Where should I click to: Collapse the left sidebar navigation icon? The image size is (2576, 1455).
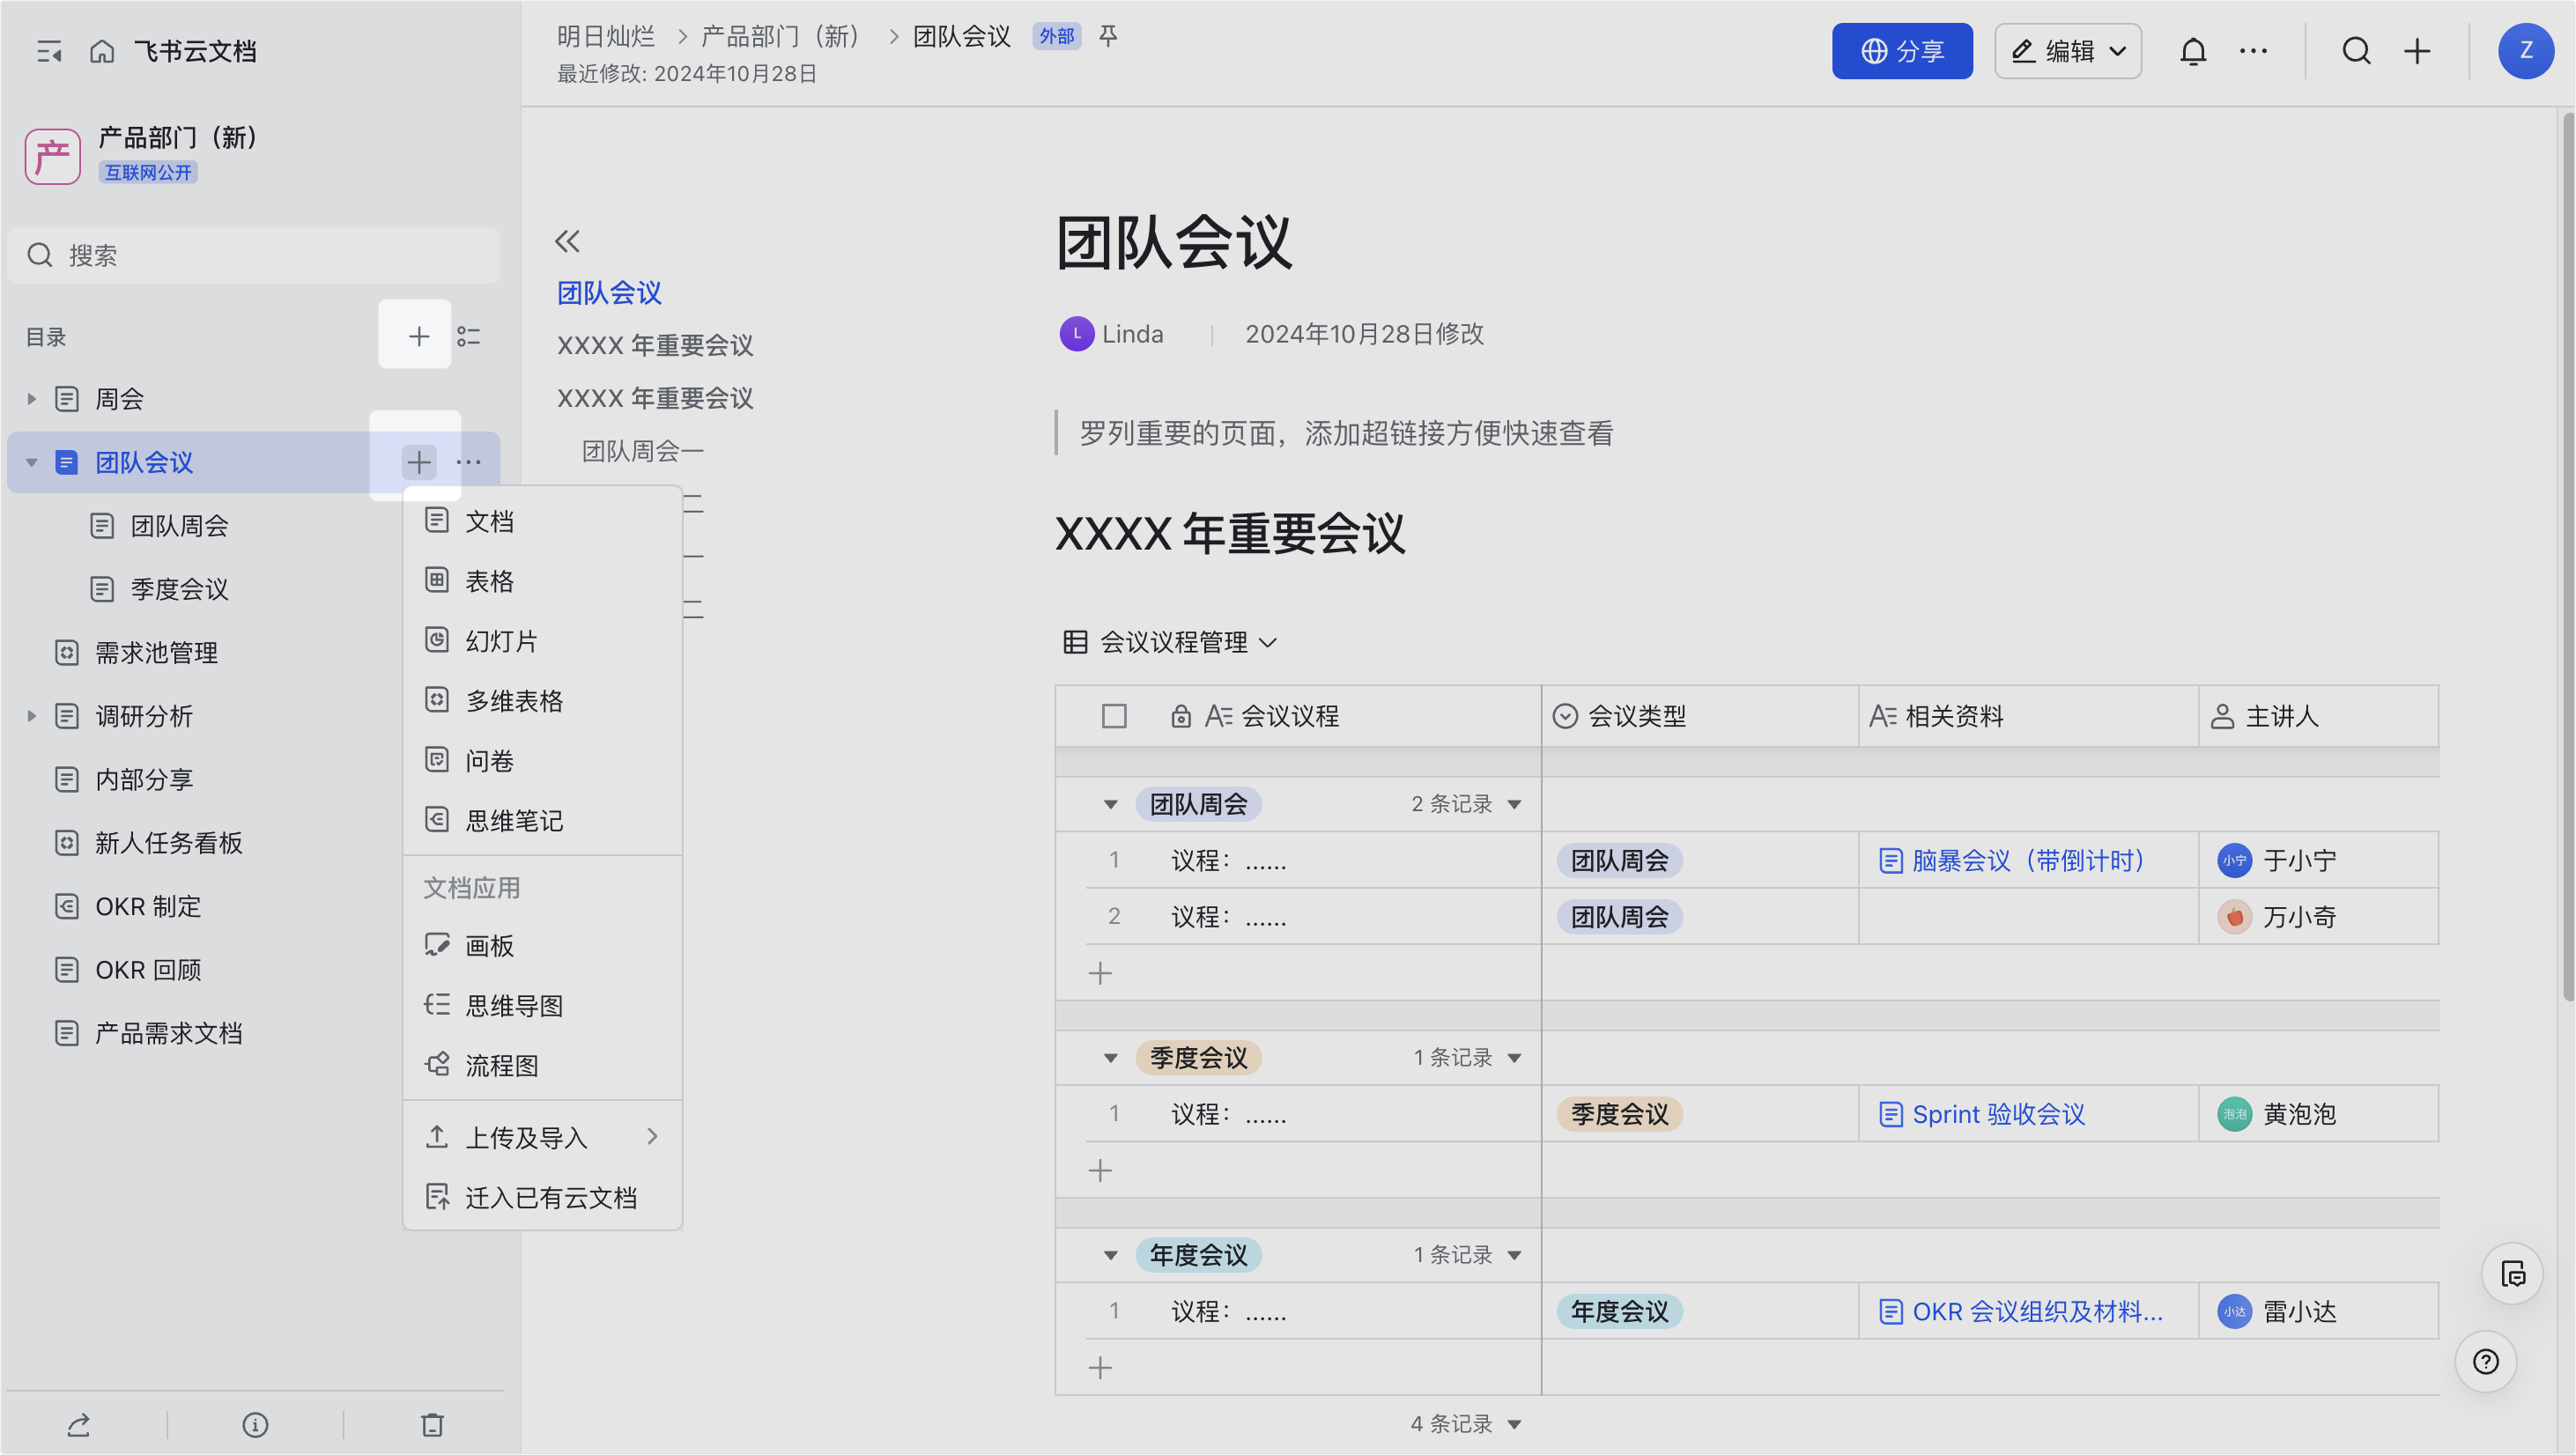(x=49, y=51)
